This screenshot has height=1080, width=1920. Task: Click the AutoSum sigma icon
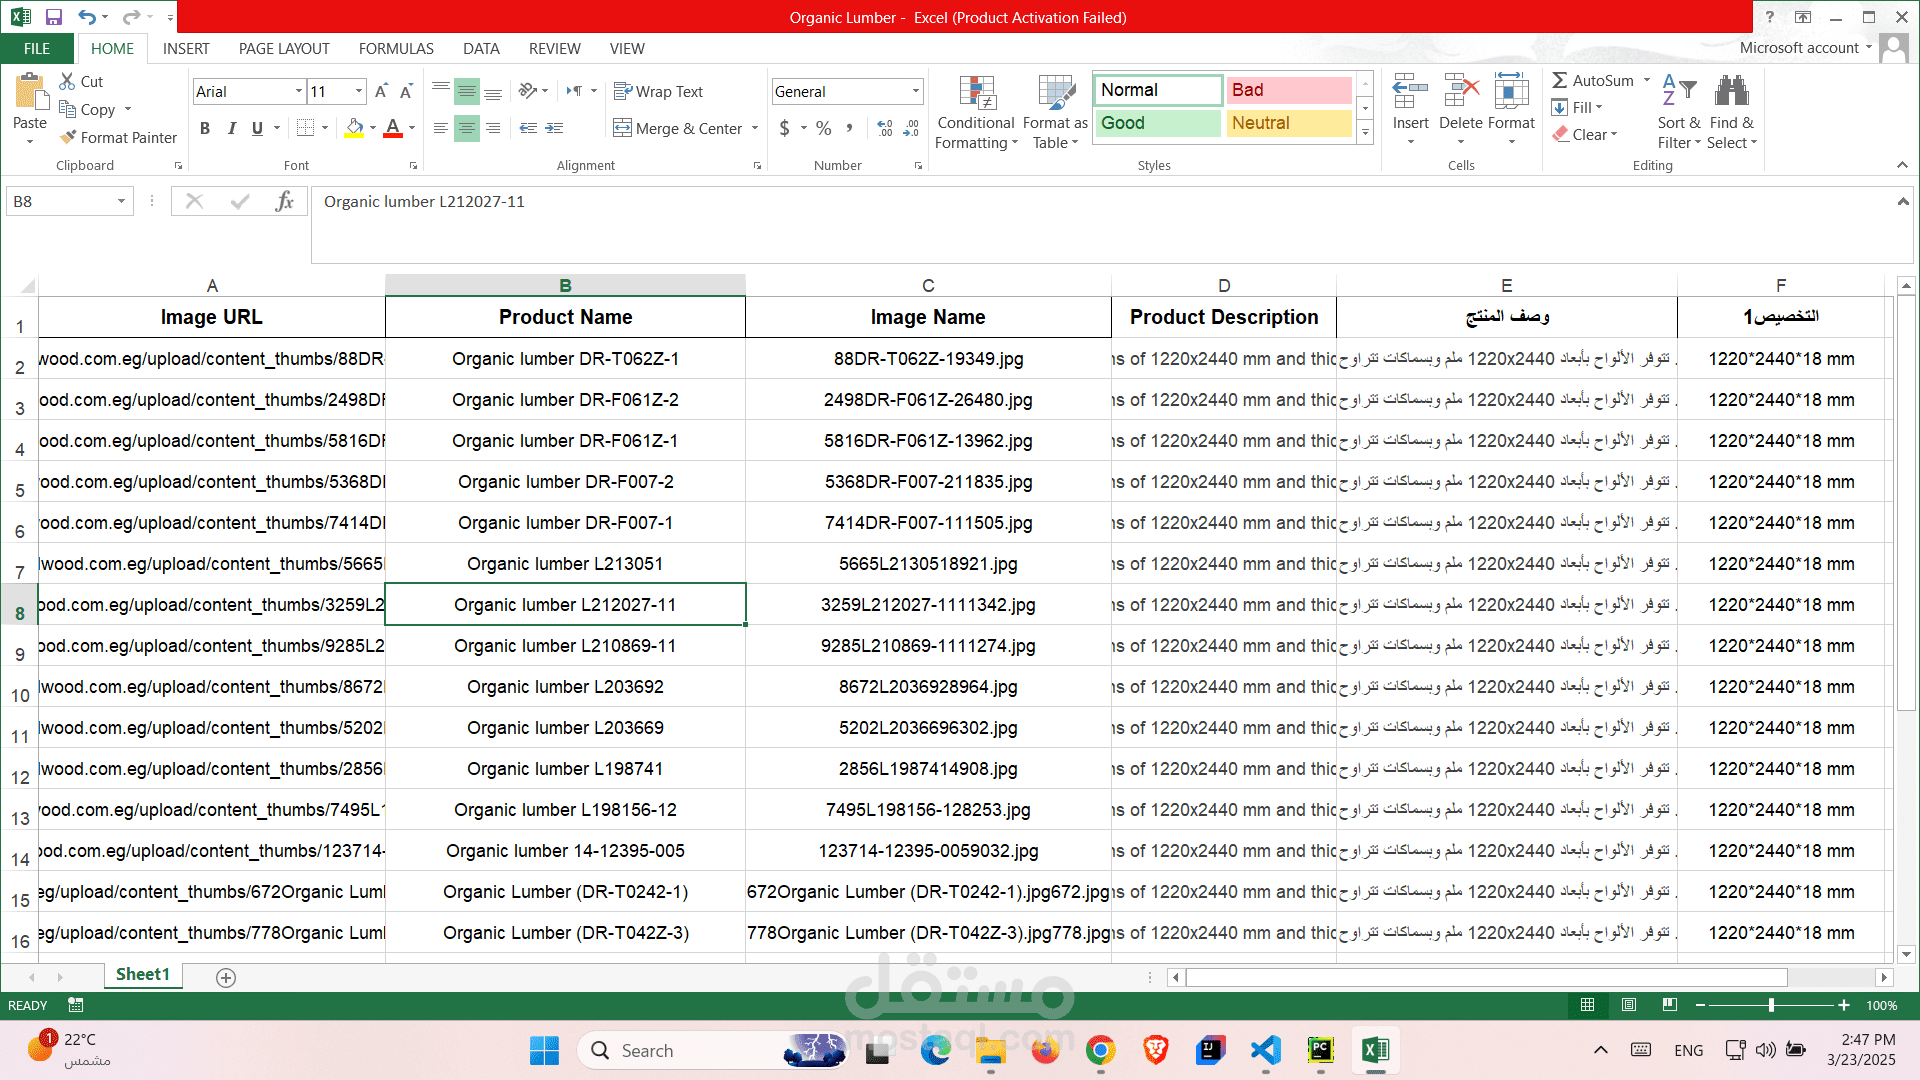point(1560,80)
